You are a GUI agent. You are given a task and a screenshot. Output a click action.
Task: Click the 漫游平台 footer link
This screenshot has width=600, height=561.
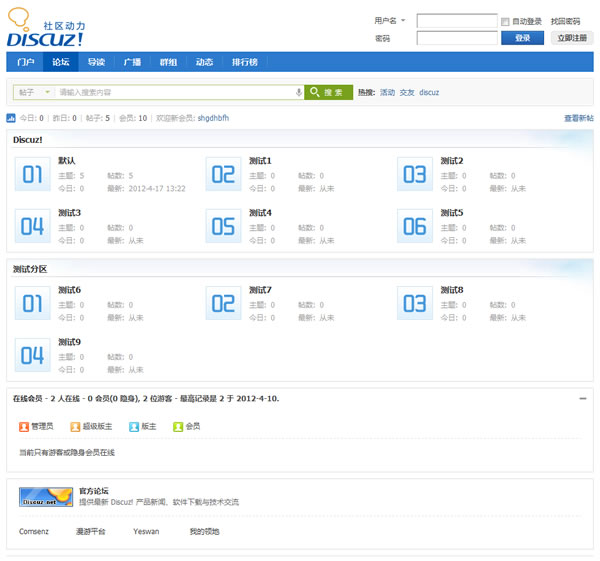click(91, 532)
